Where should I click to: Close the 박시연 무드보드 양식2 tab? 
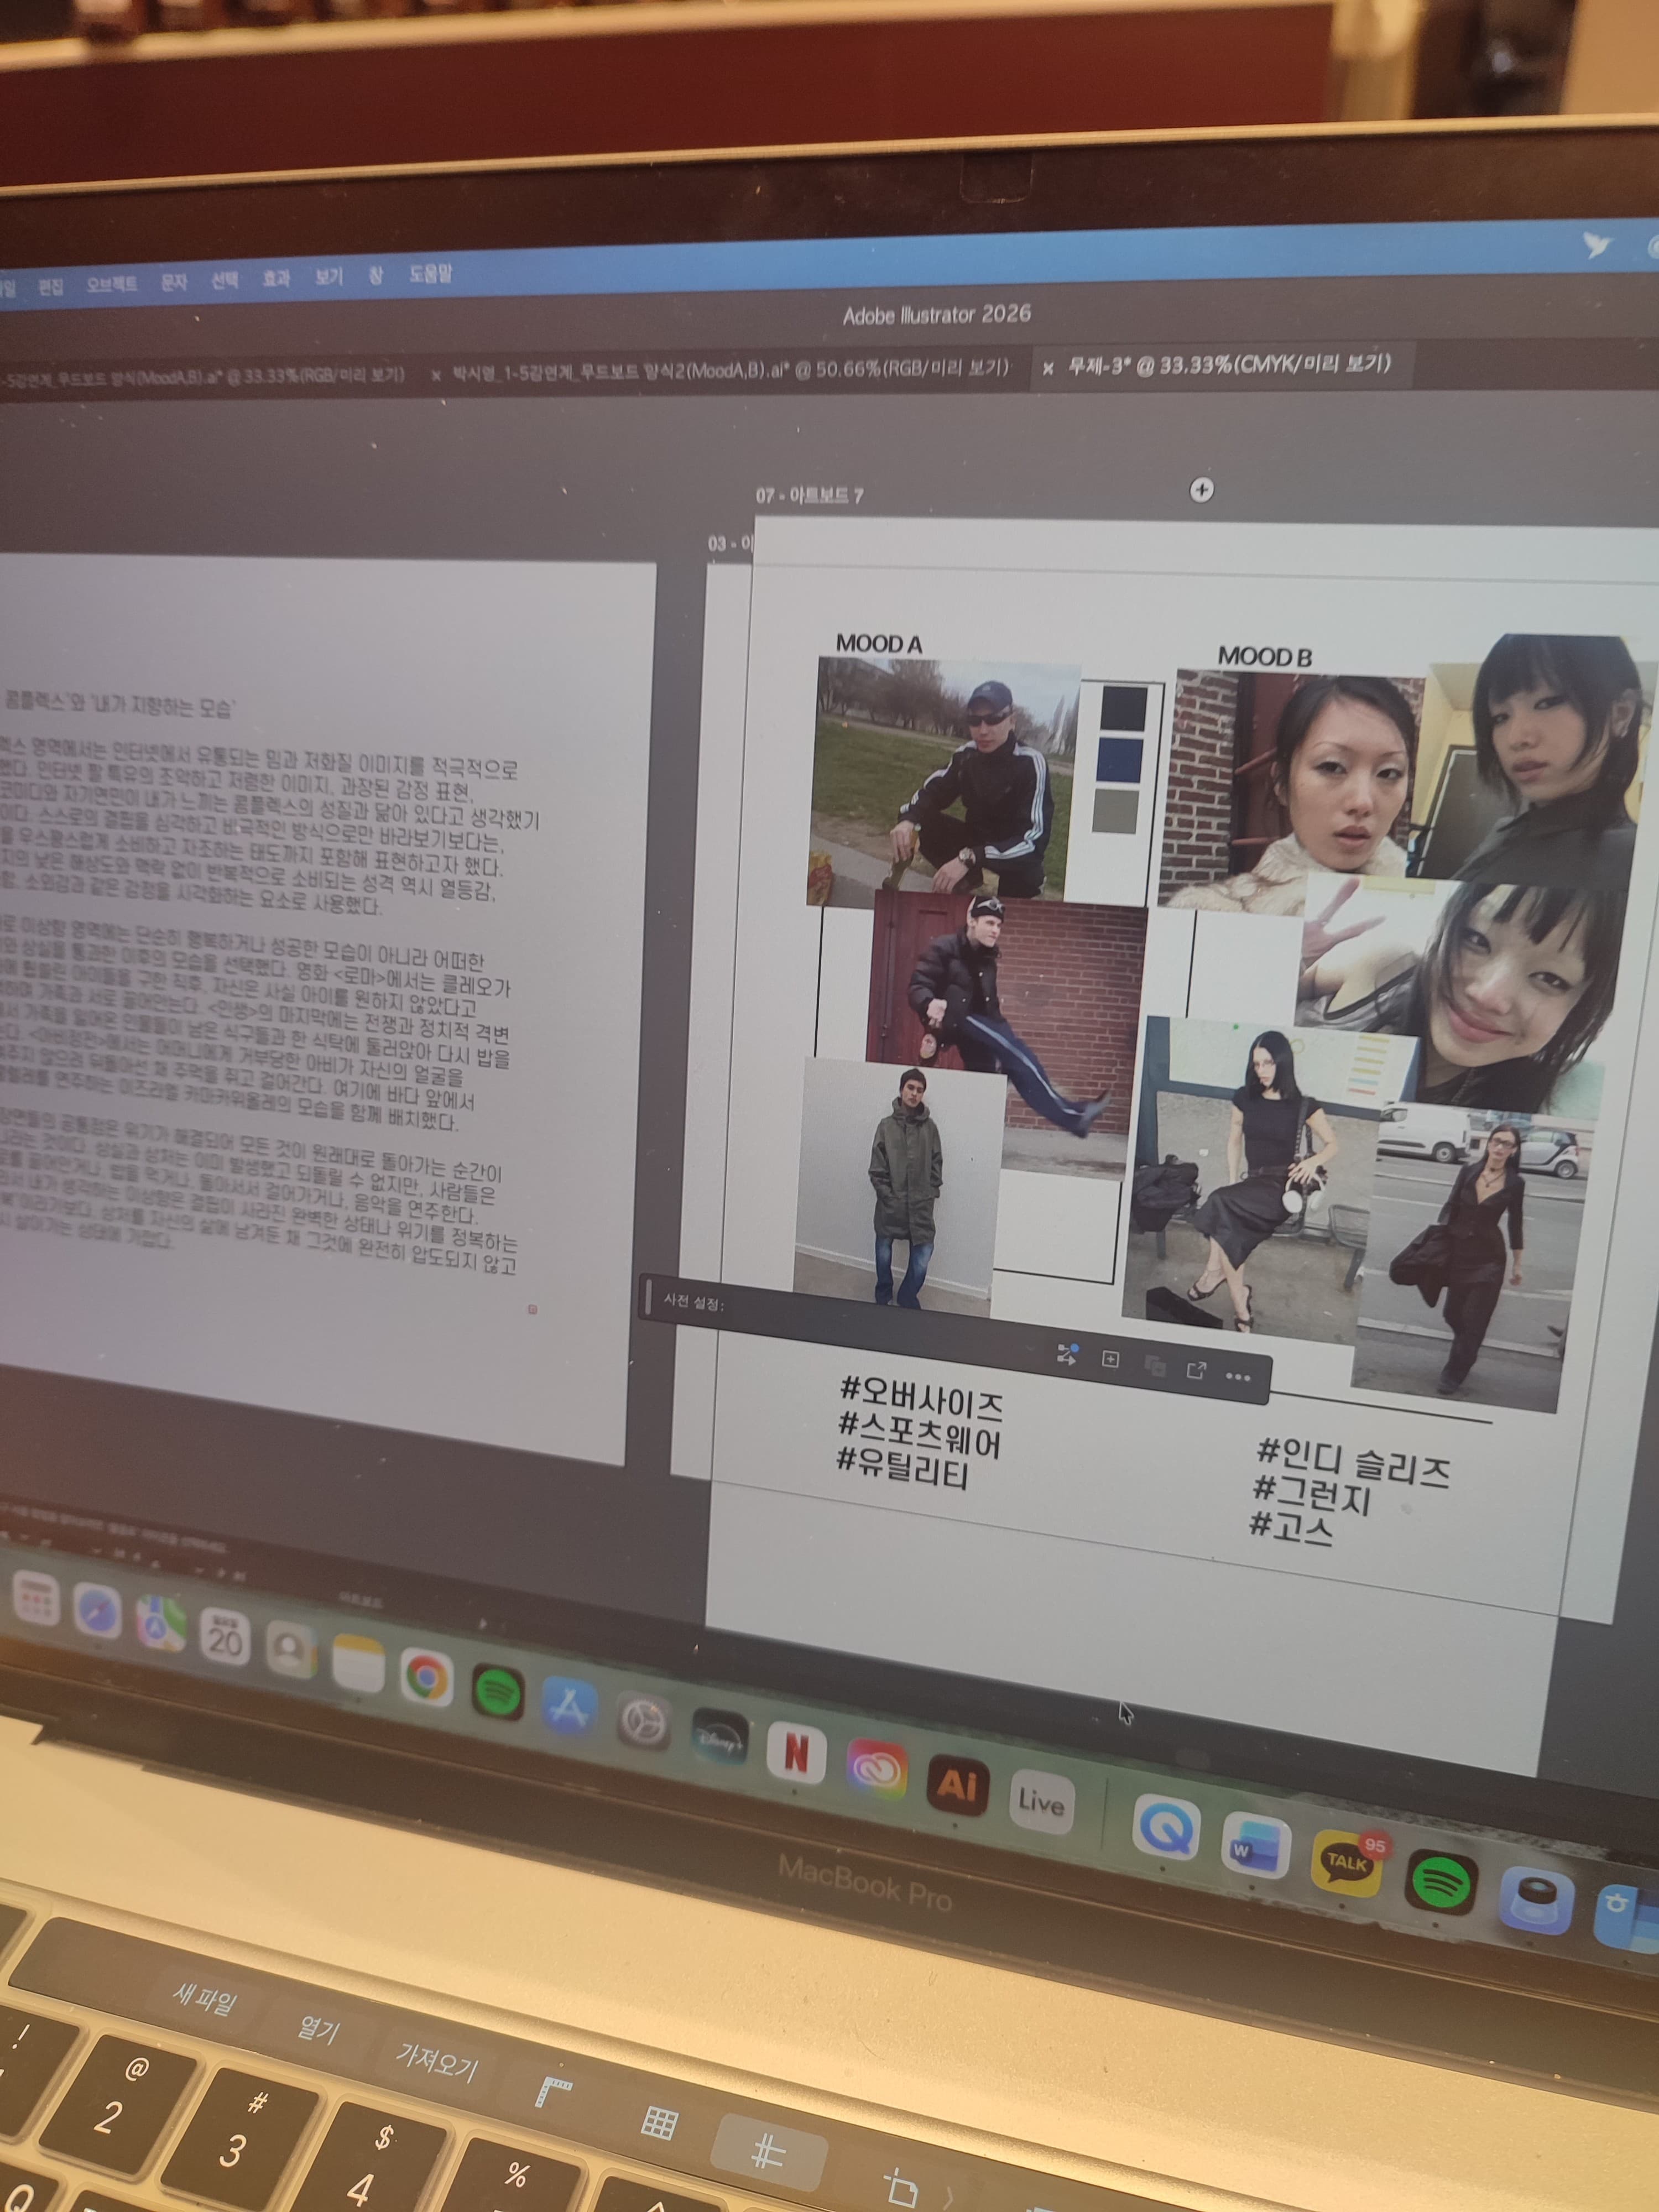pyautogui.click(x=436, y=376)
